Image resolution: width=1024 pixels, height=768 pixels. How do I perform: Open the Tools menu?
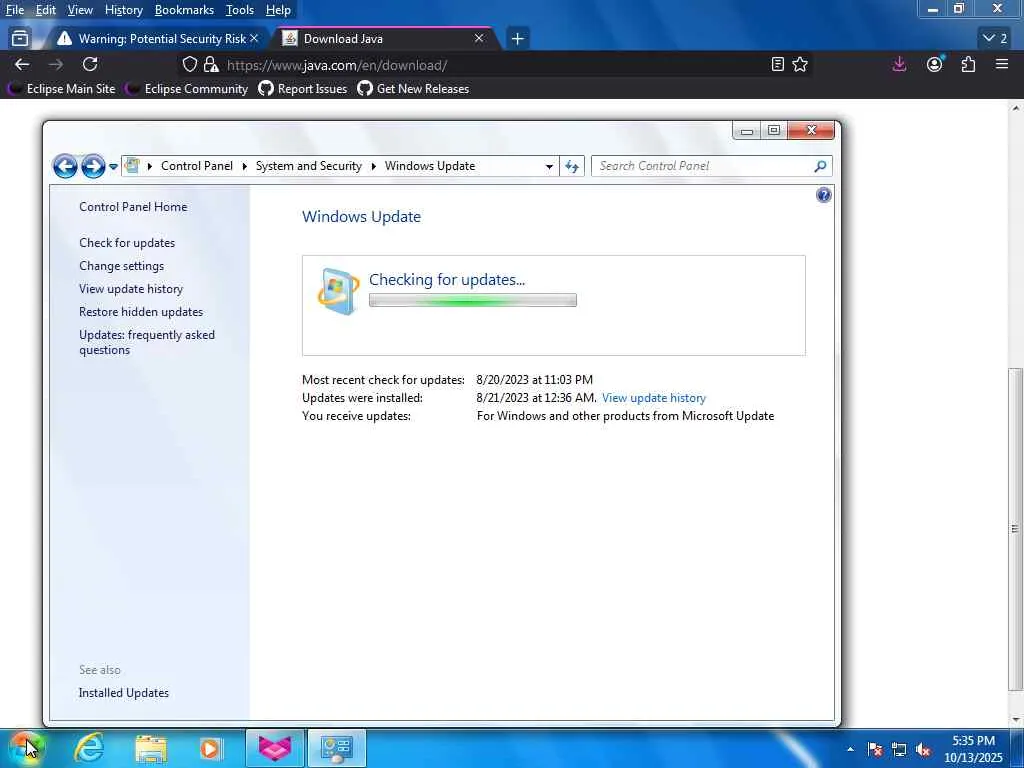pyautogui.click(x=240, y=10)
